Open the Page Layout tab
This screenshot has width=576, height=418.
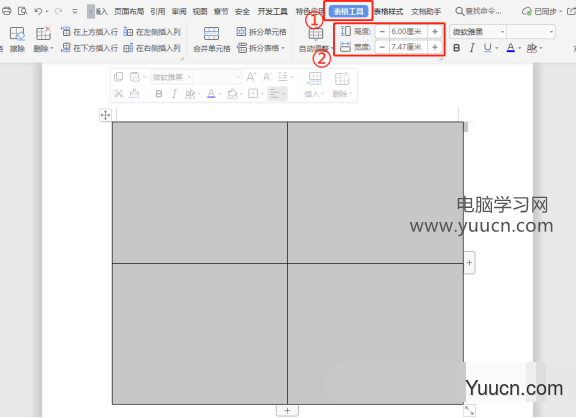129,12
